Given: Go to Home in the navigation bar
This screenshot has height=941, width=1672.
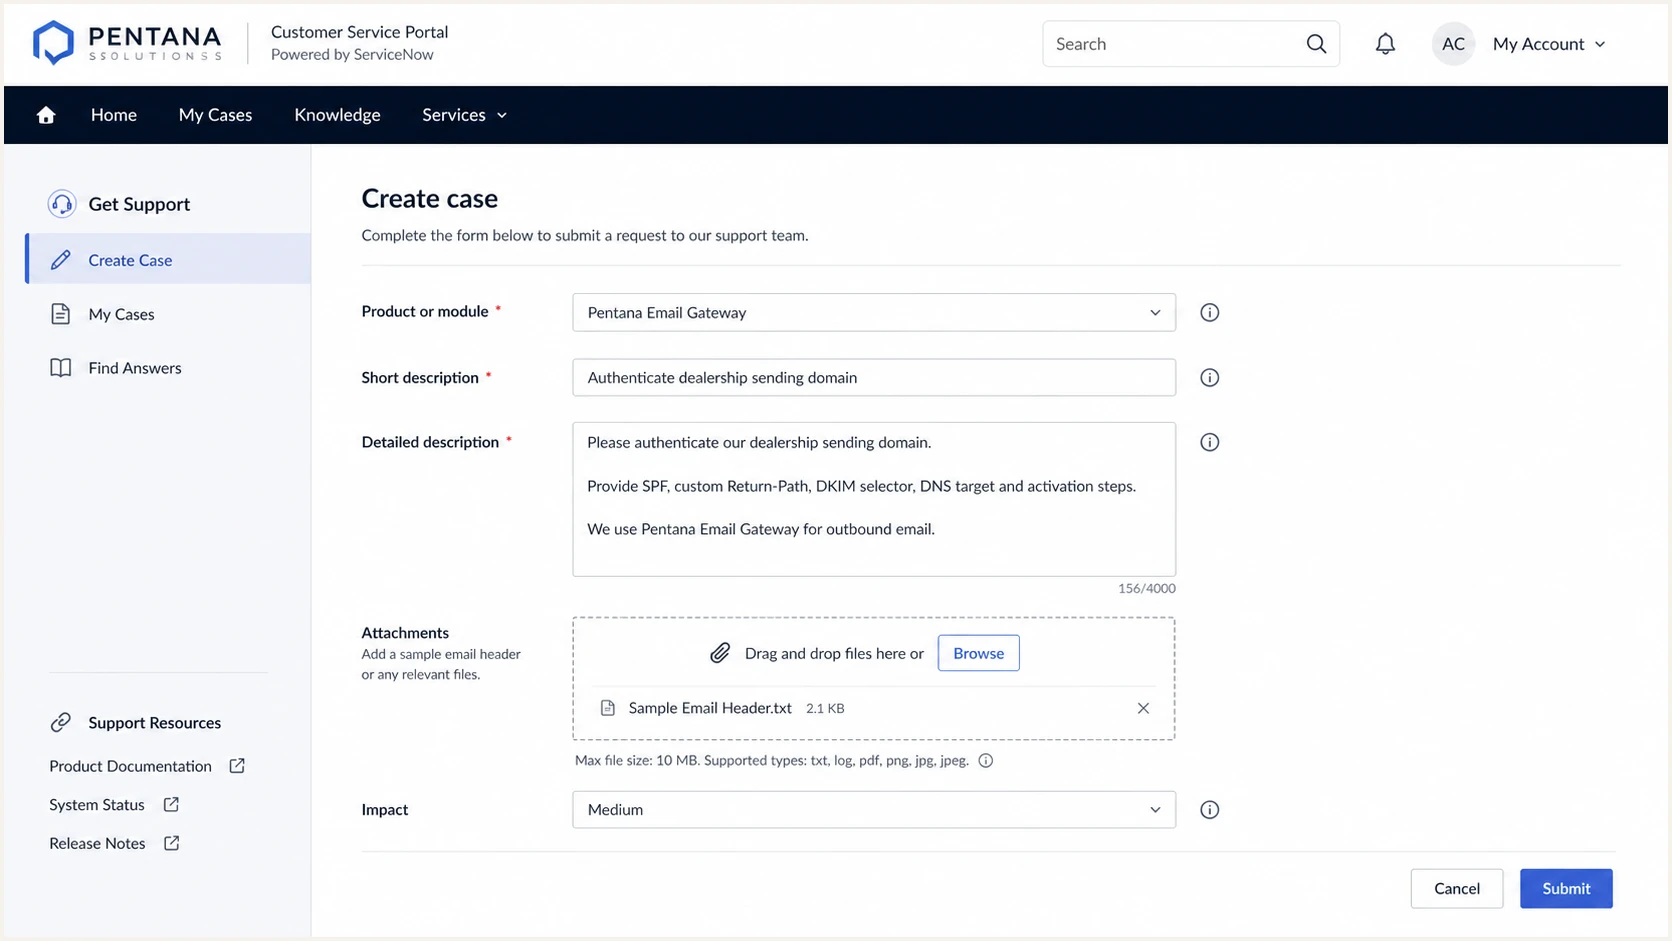Looking at the screenshot, I should pyautogui.click(x=114, y=115).
